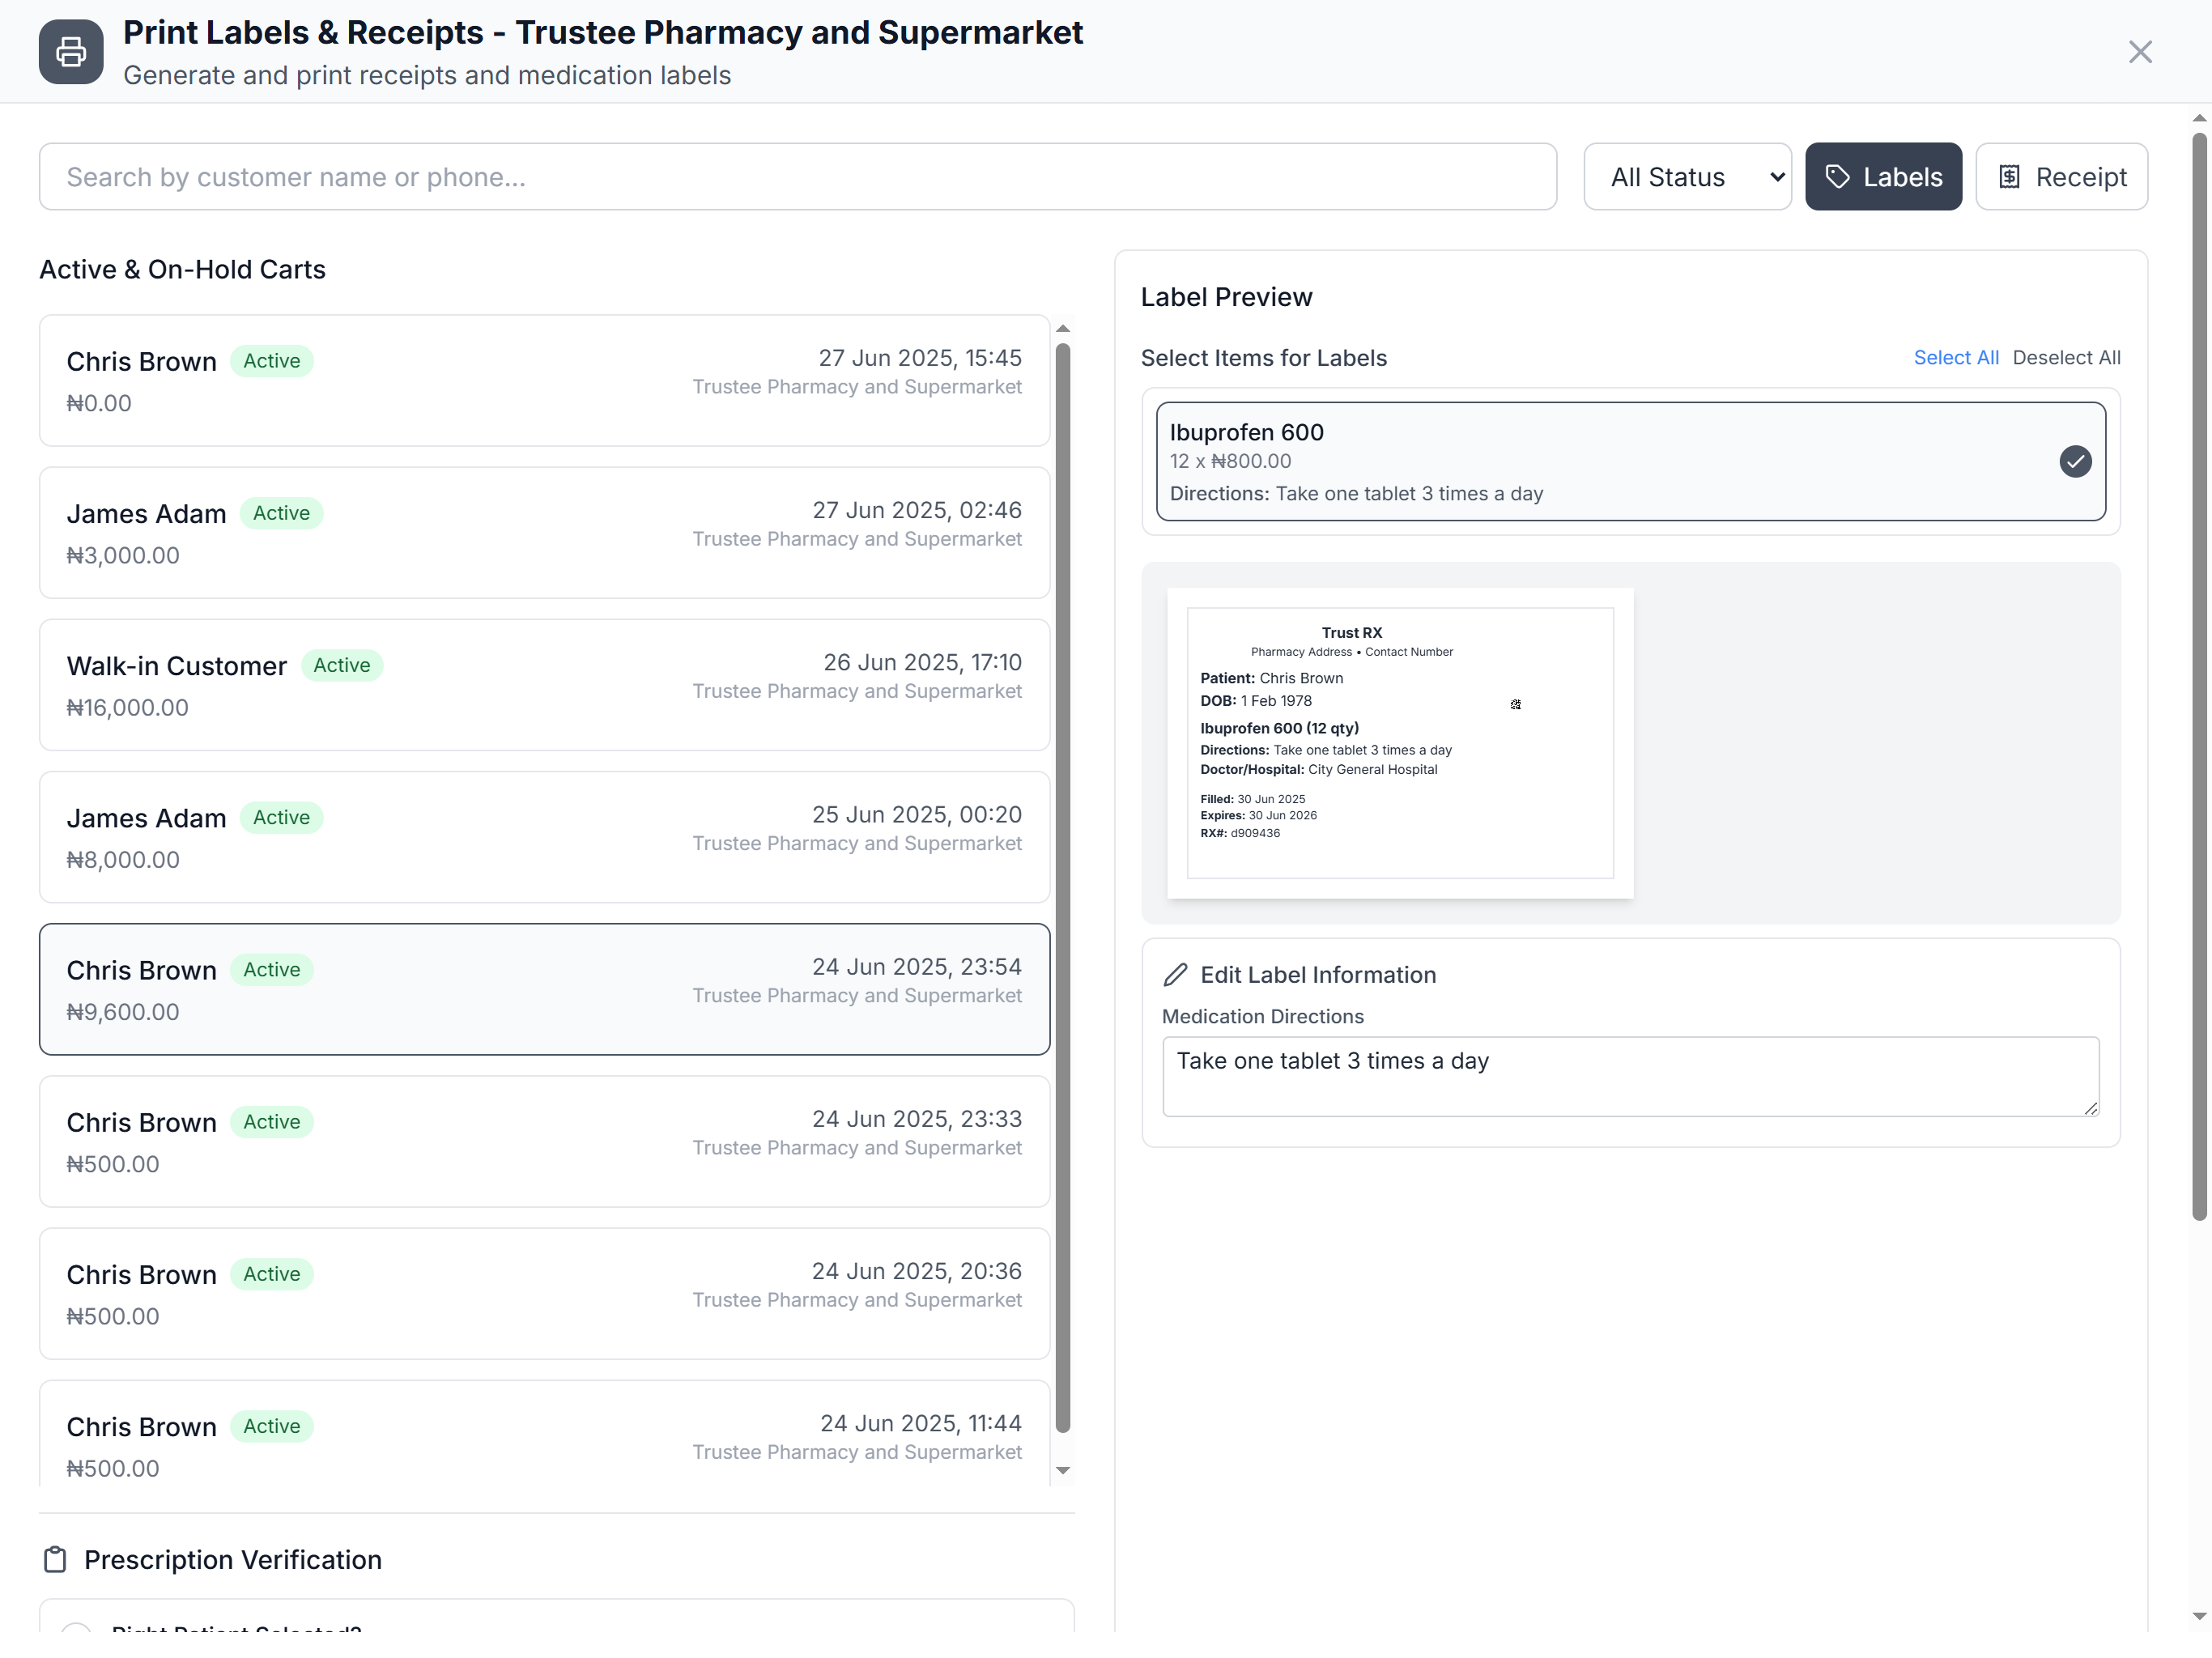Click the tag icon on Labels button
This screenshot has width=2212, height=1658.
point(1837,177)
